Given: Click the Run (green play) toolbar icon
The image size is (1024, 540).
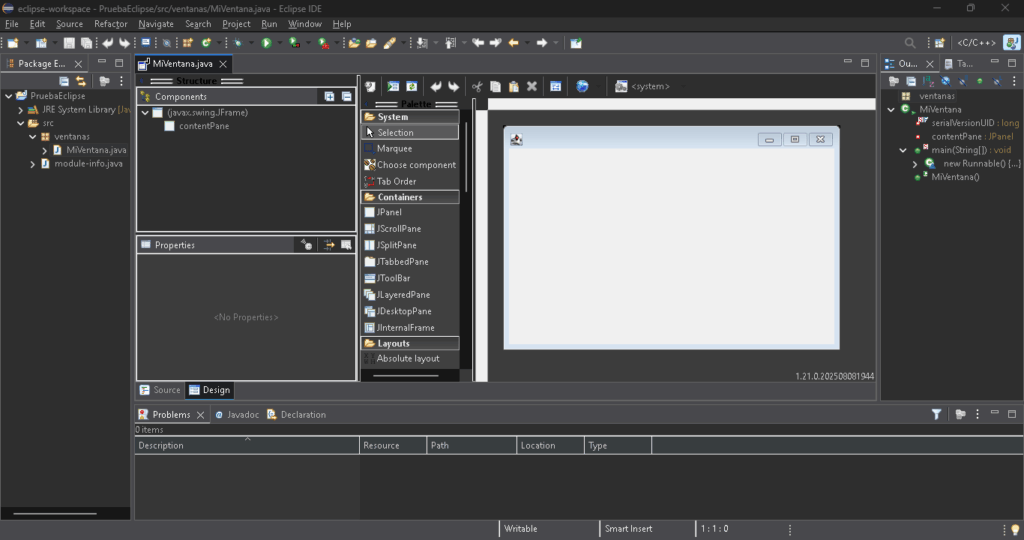Looking at the screenshot, I should pyautogui.click(x=266, y=43).
